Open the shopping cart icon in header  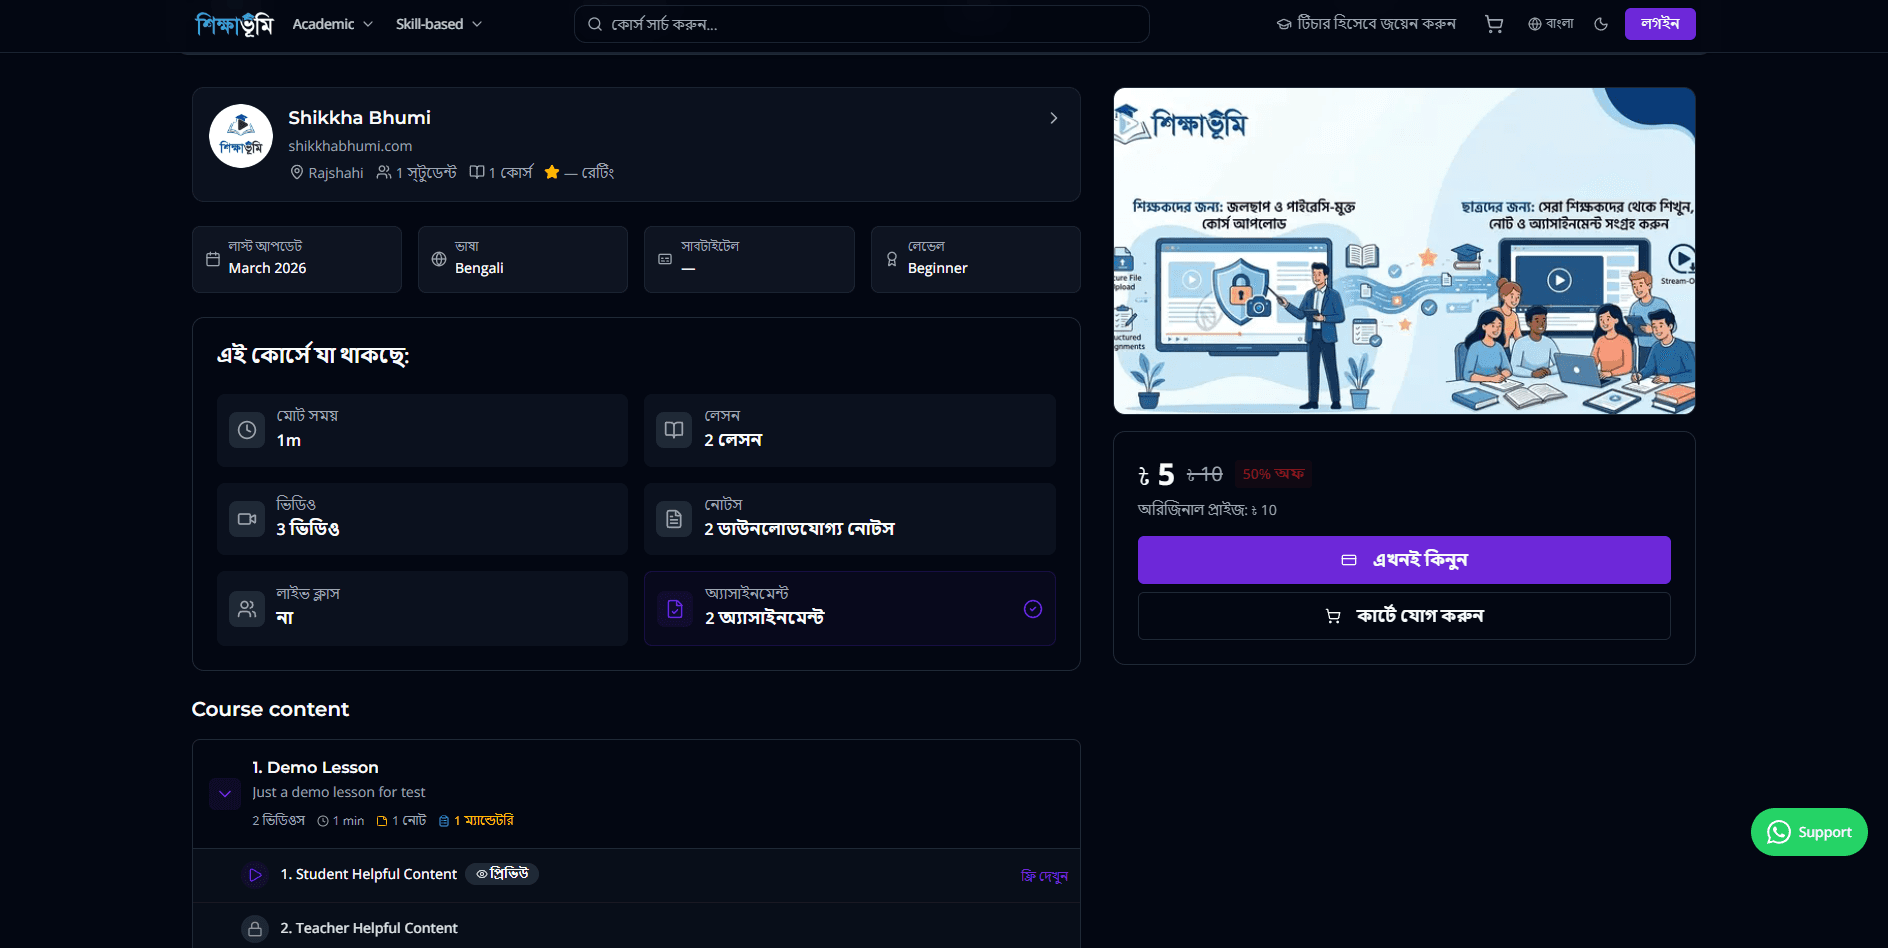click(1494, 24)
